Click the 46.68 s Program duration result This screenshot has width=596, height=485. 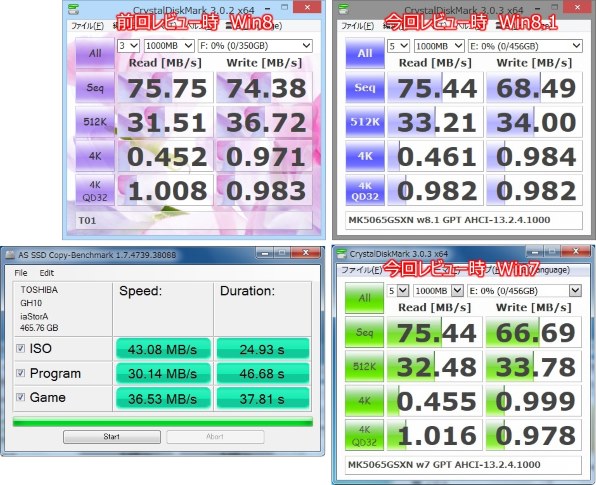tap(263, 374)
